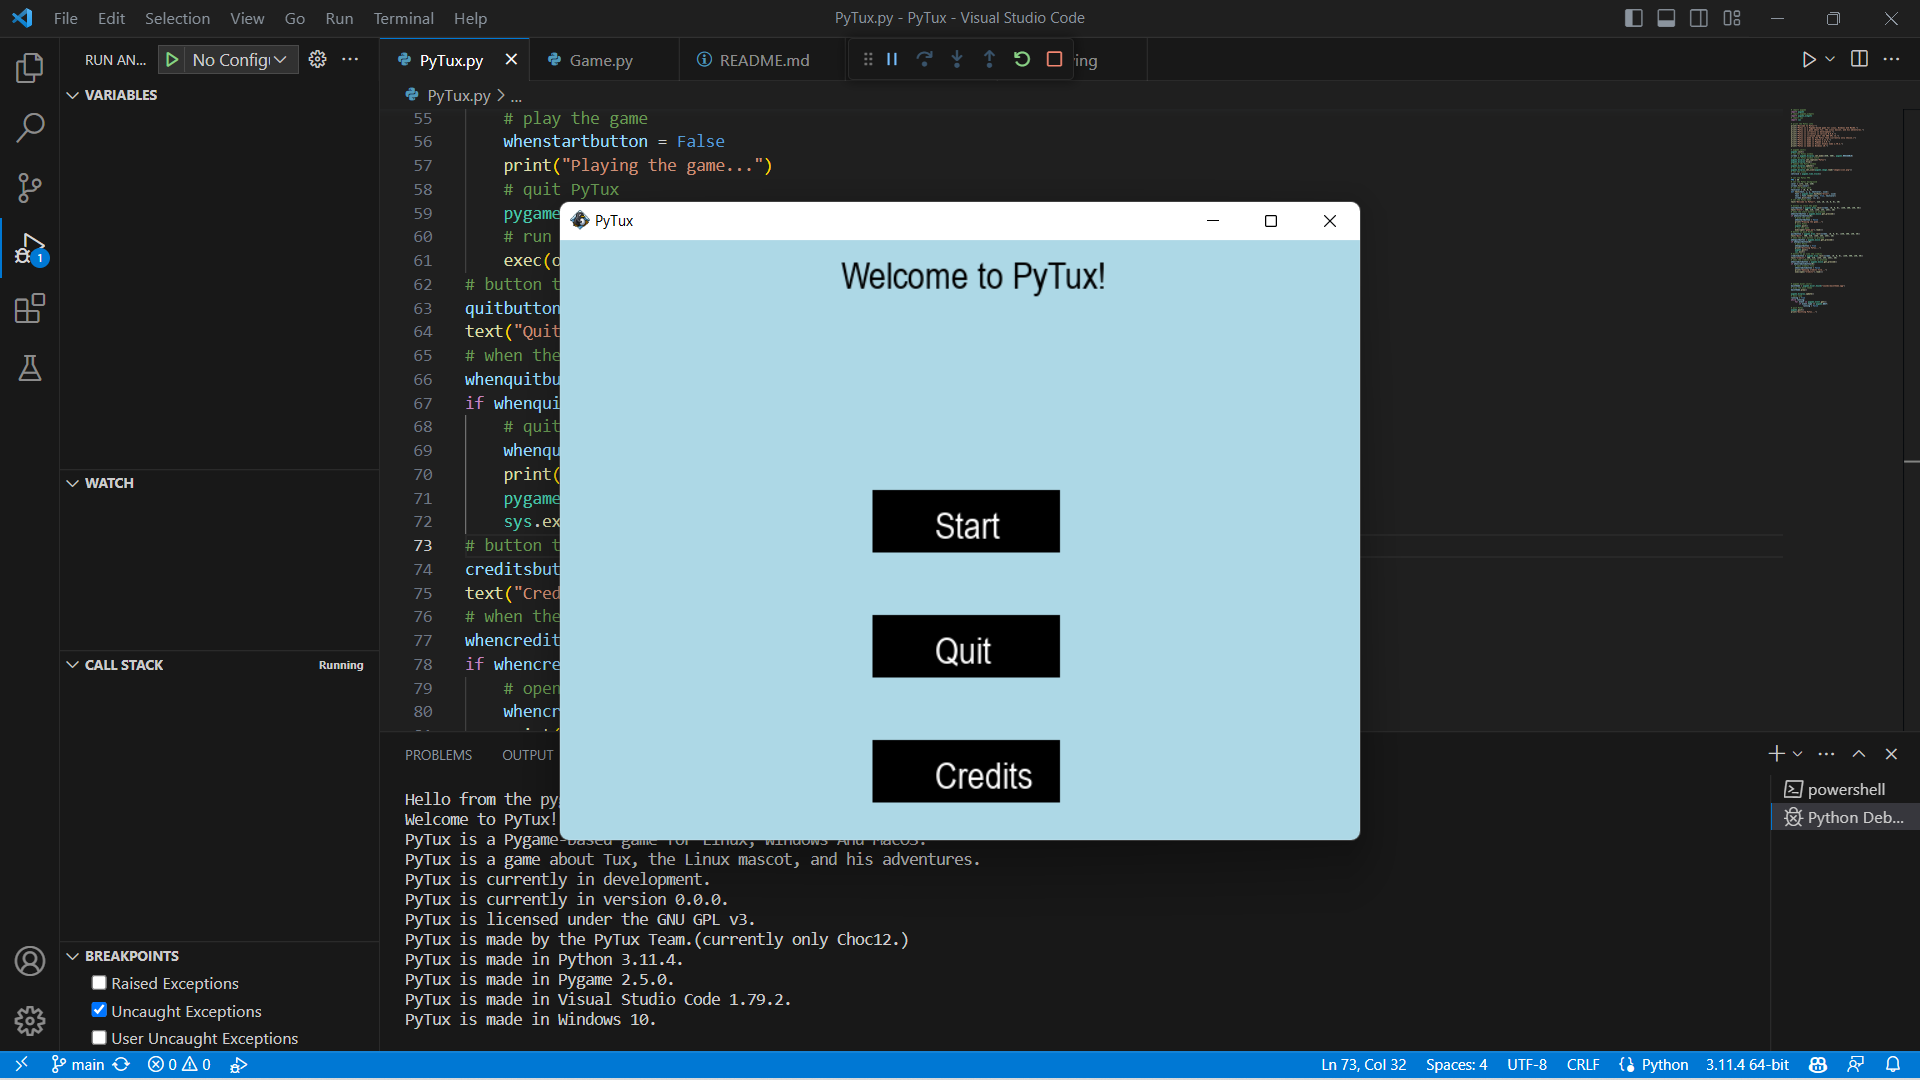Screen dimensions: 1920x1080
Task: Collapse the WATCH section
Action: 109,483
